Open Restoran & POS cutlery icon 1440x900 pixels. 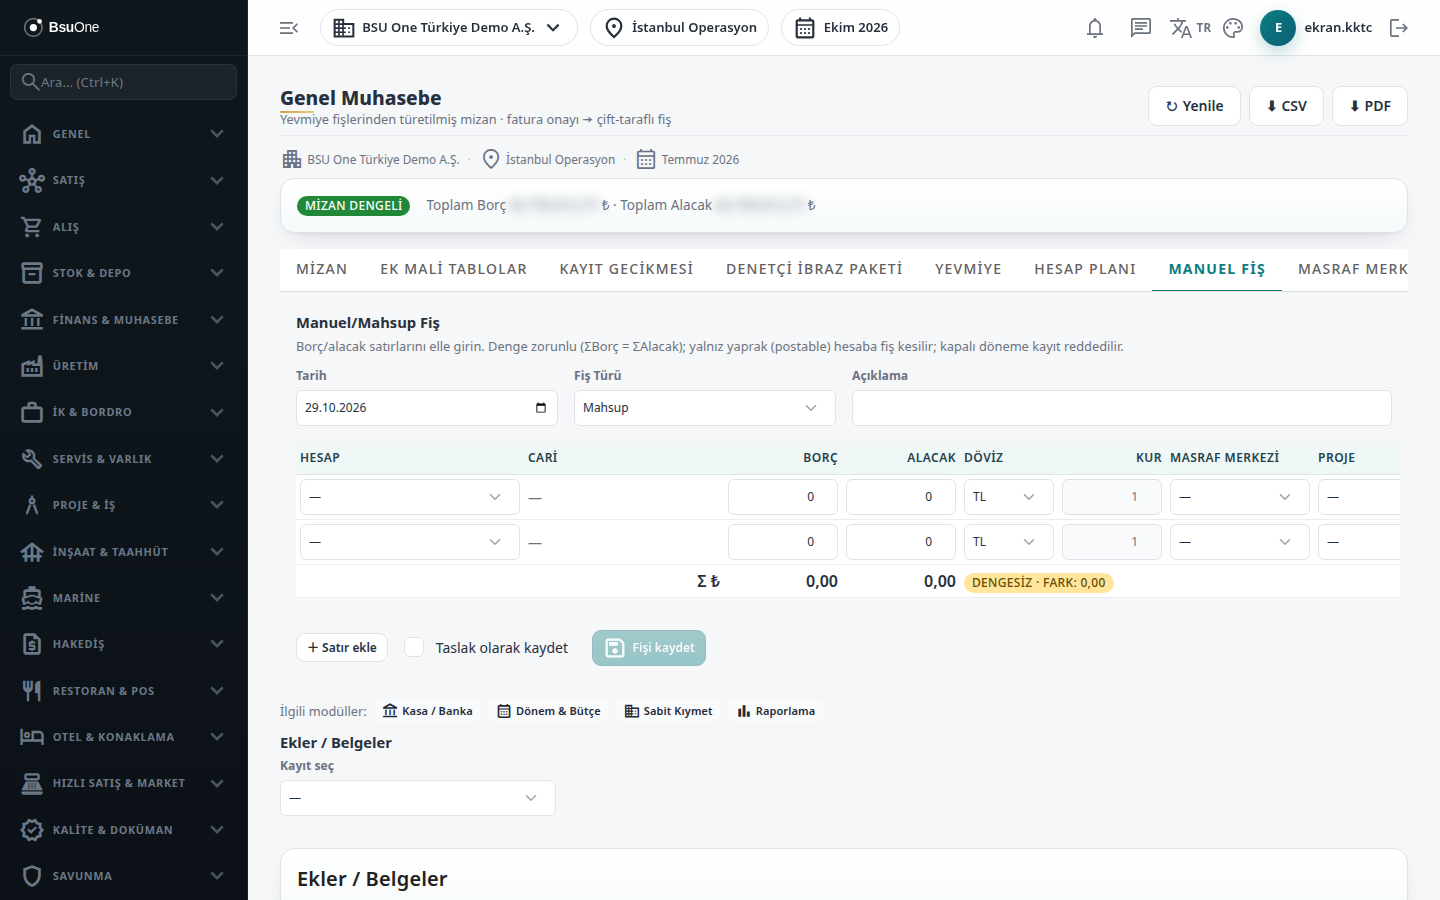(32, 691)
